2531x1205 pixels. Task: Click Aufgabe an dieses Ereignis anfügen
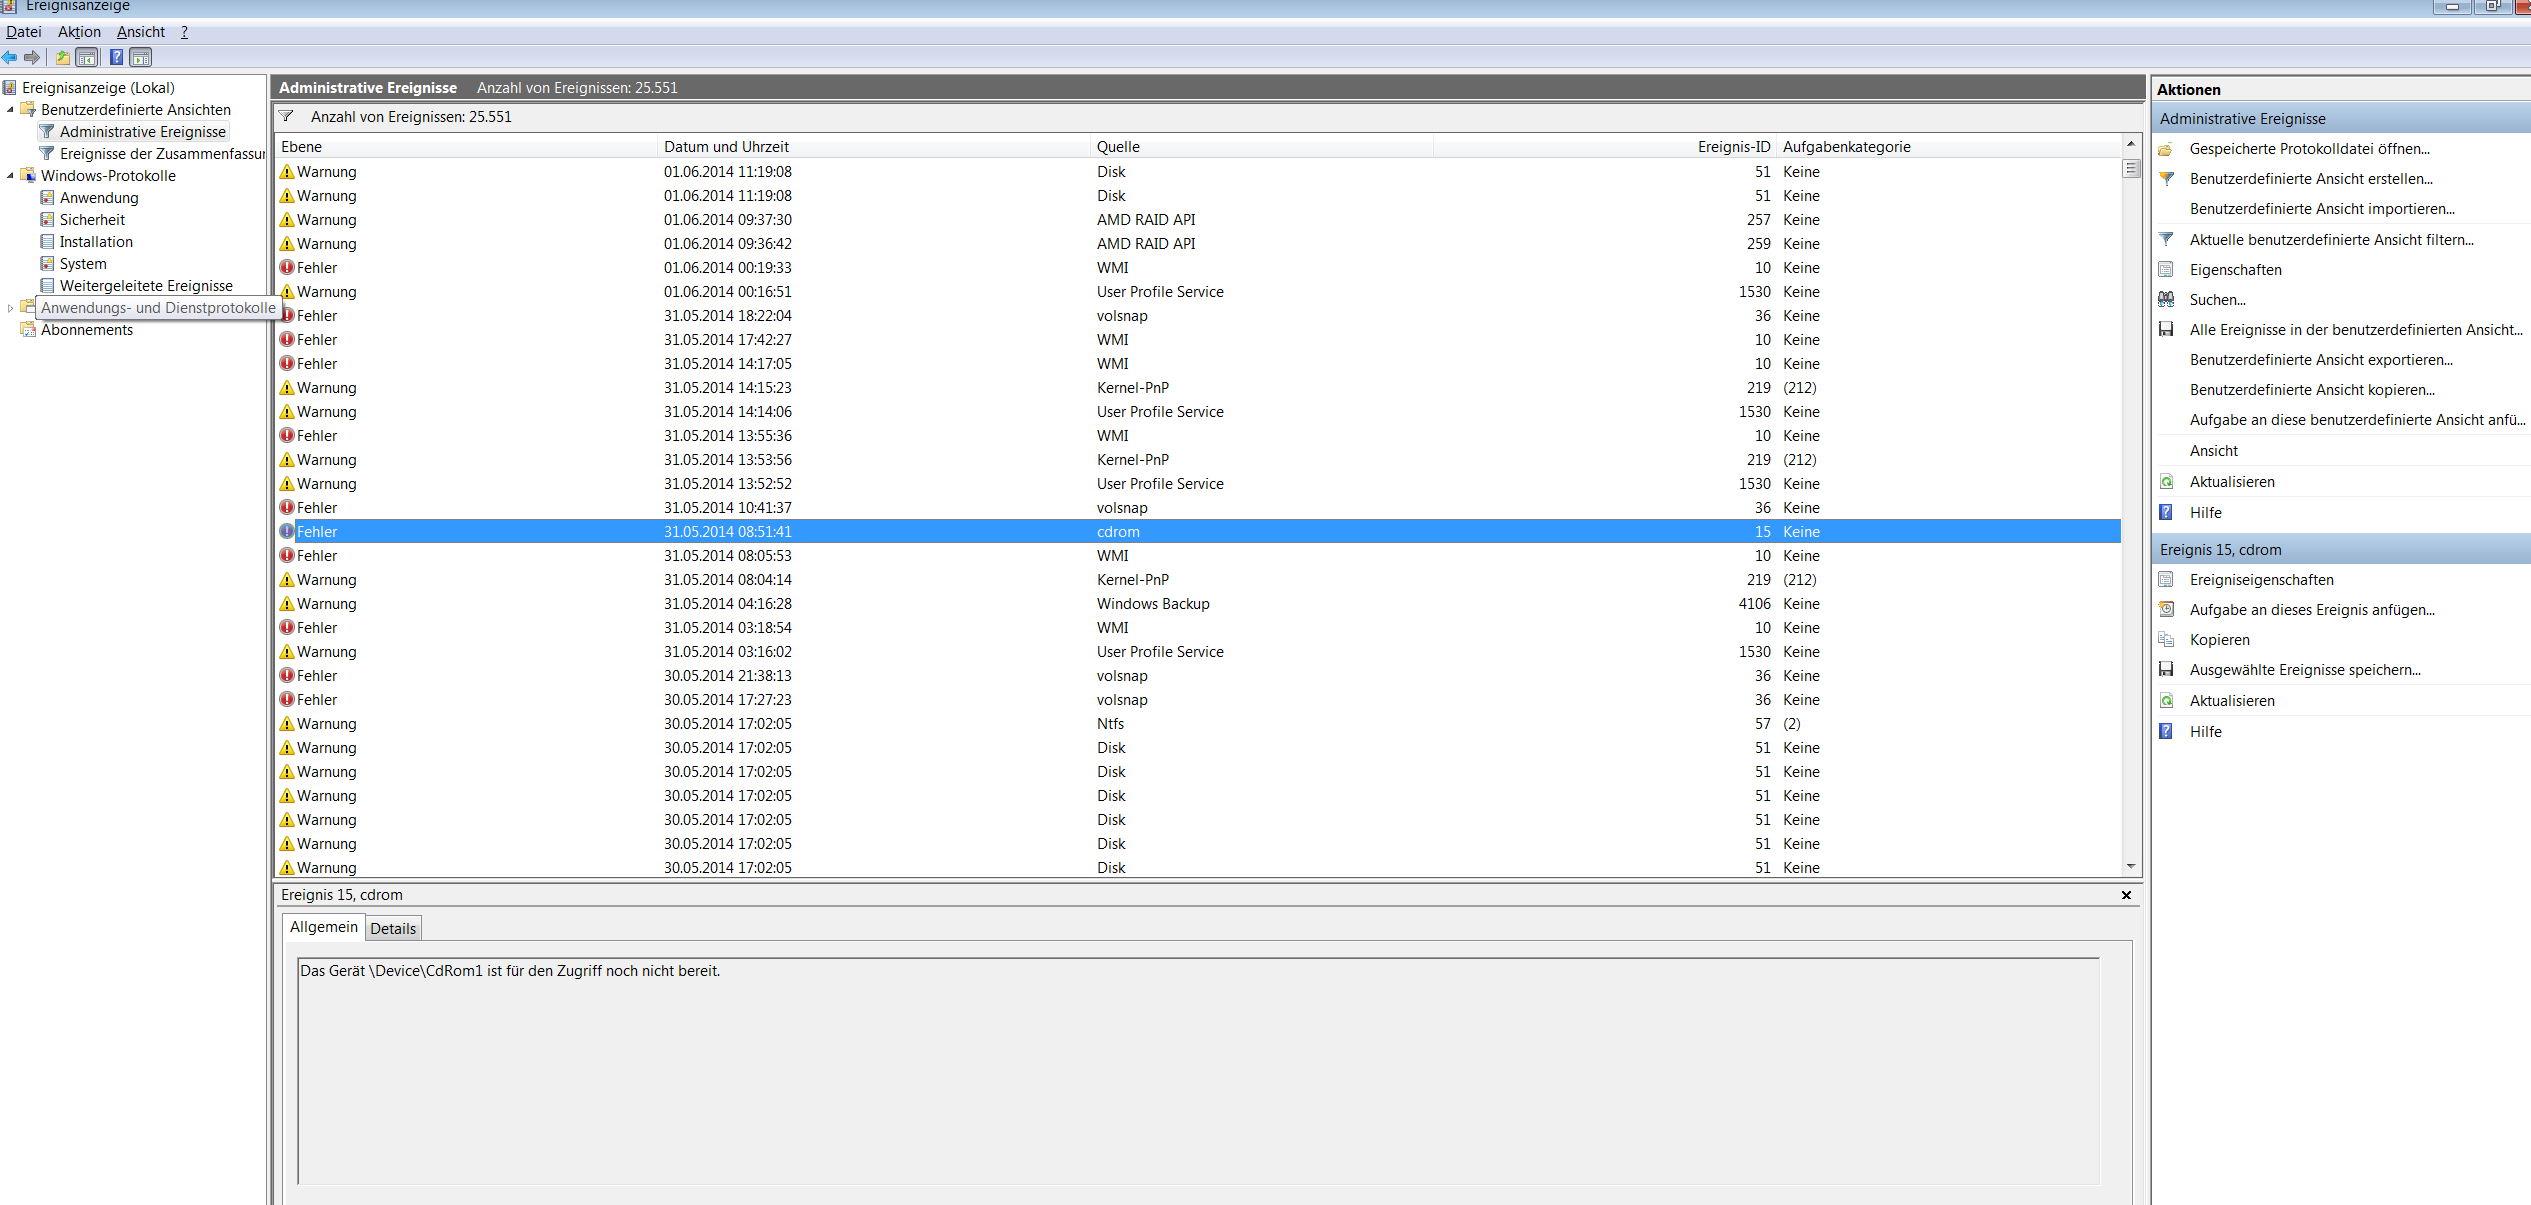point(2311,610)
